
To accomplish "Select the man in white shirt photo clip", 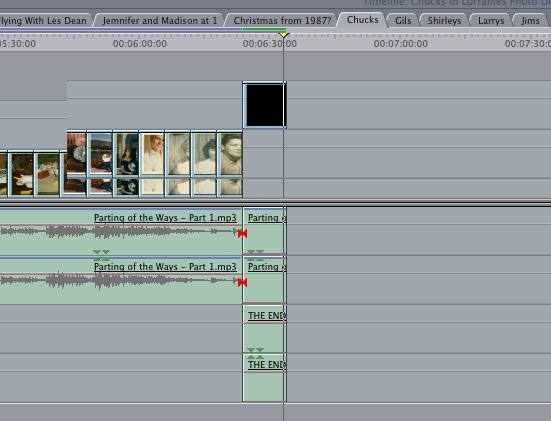I will (x=152, y=163).
